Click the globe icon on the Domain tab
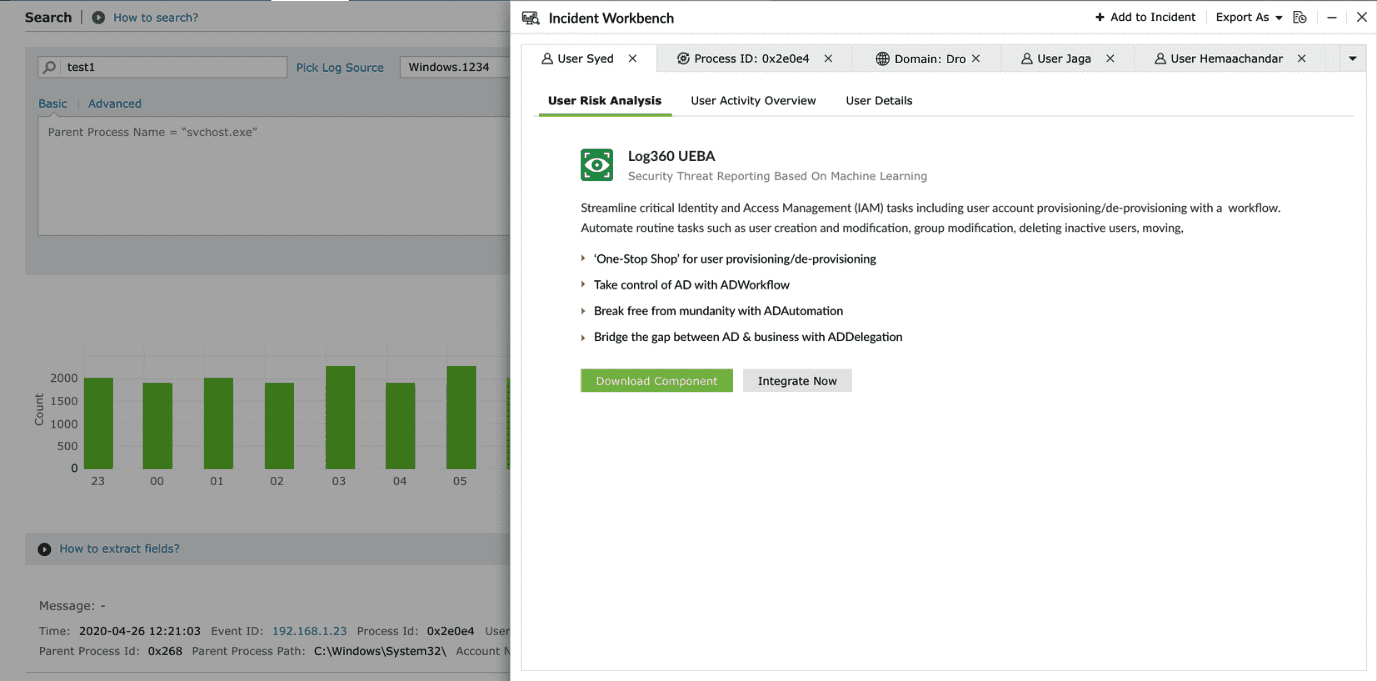Image resolution: width=1377 pixels, height=681 pixels. (x=882, y=59)
